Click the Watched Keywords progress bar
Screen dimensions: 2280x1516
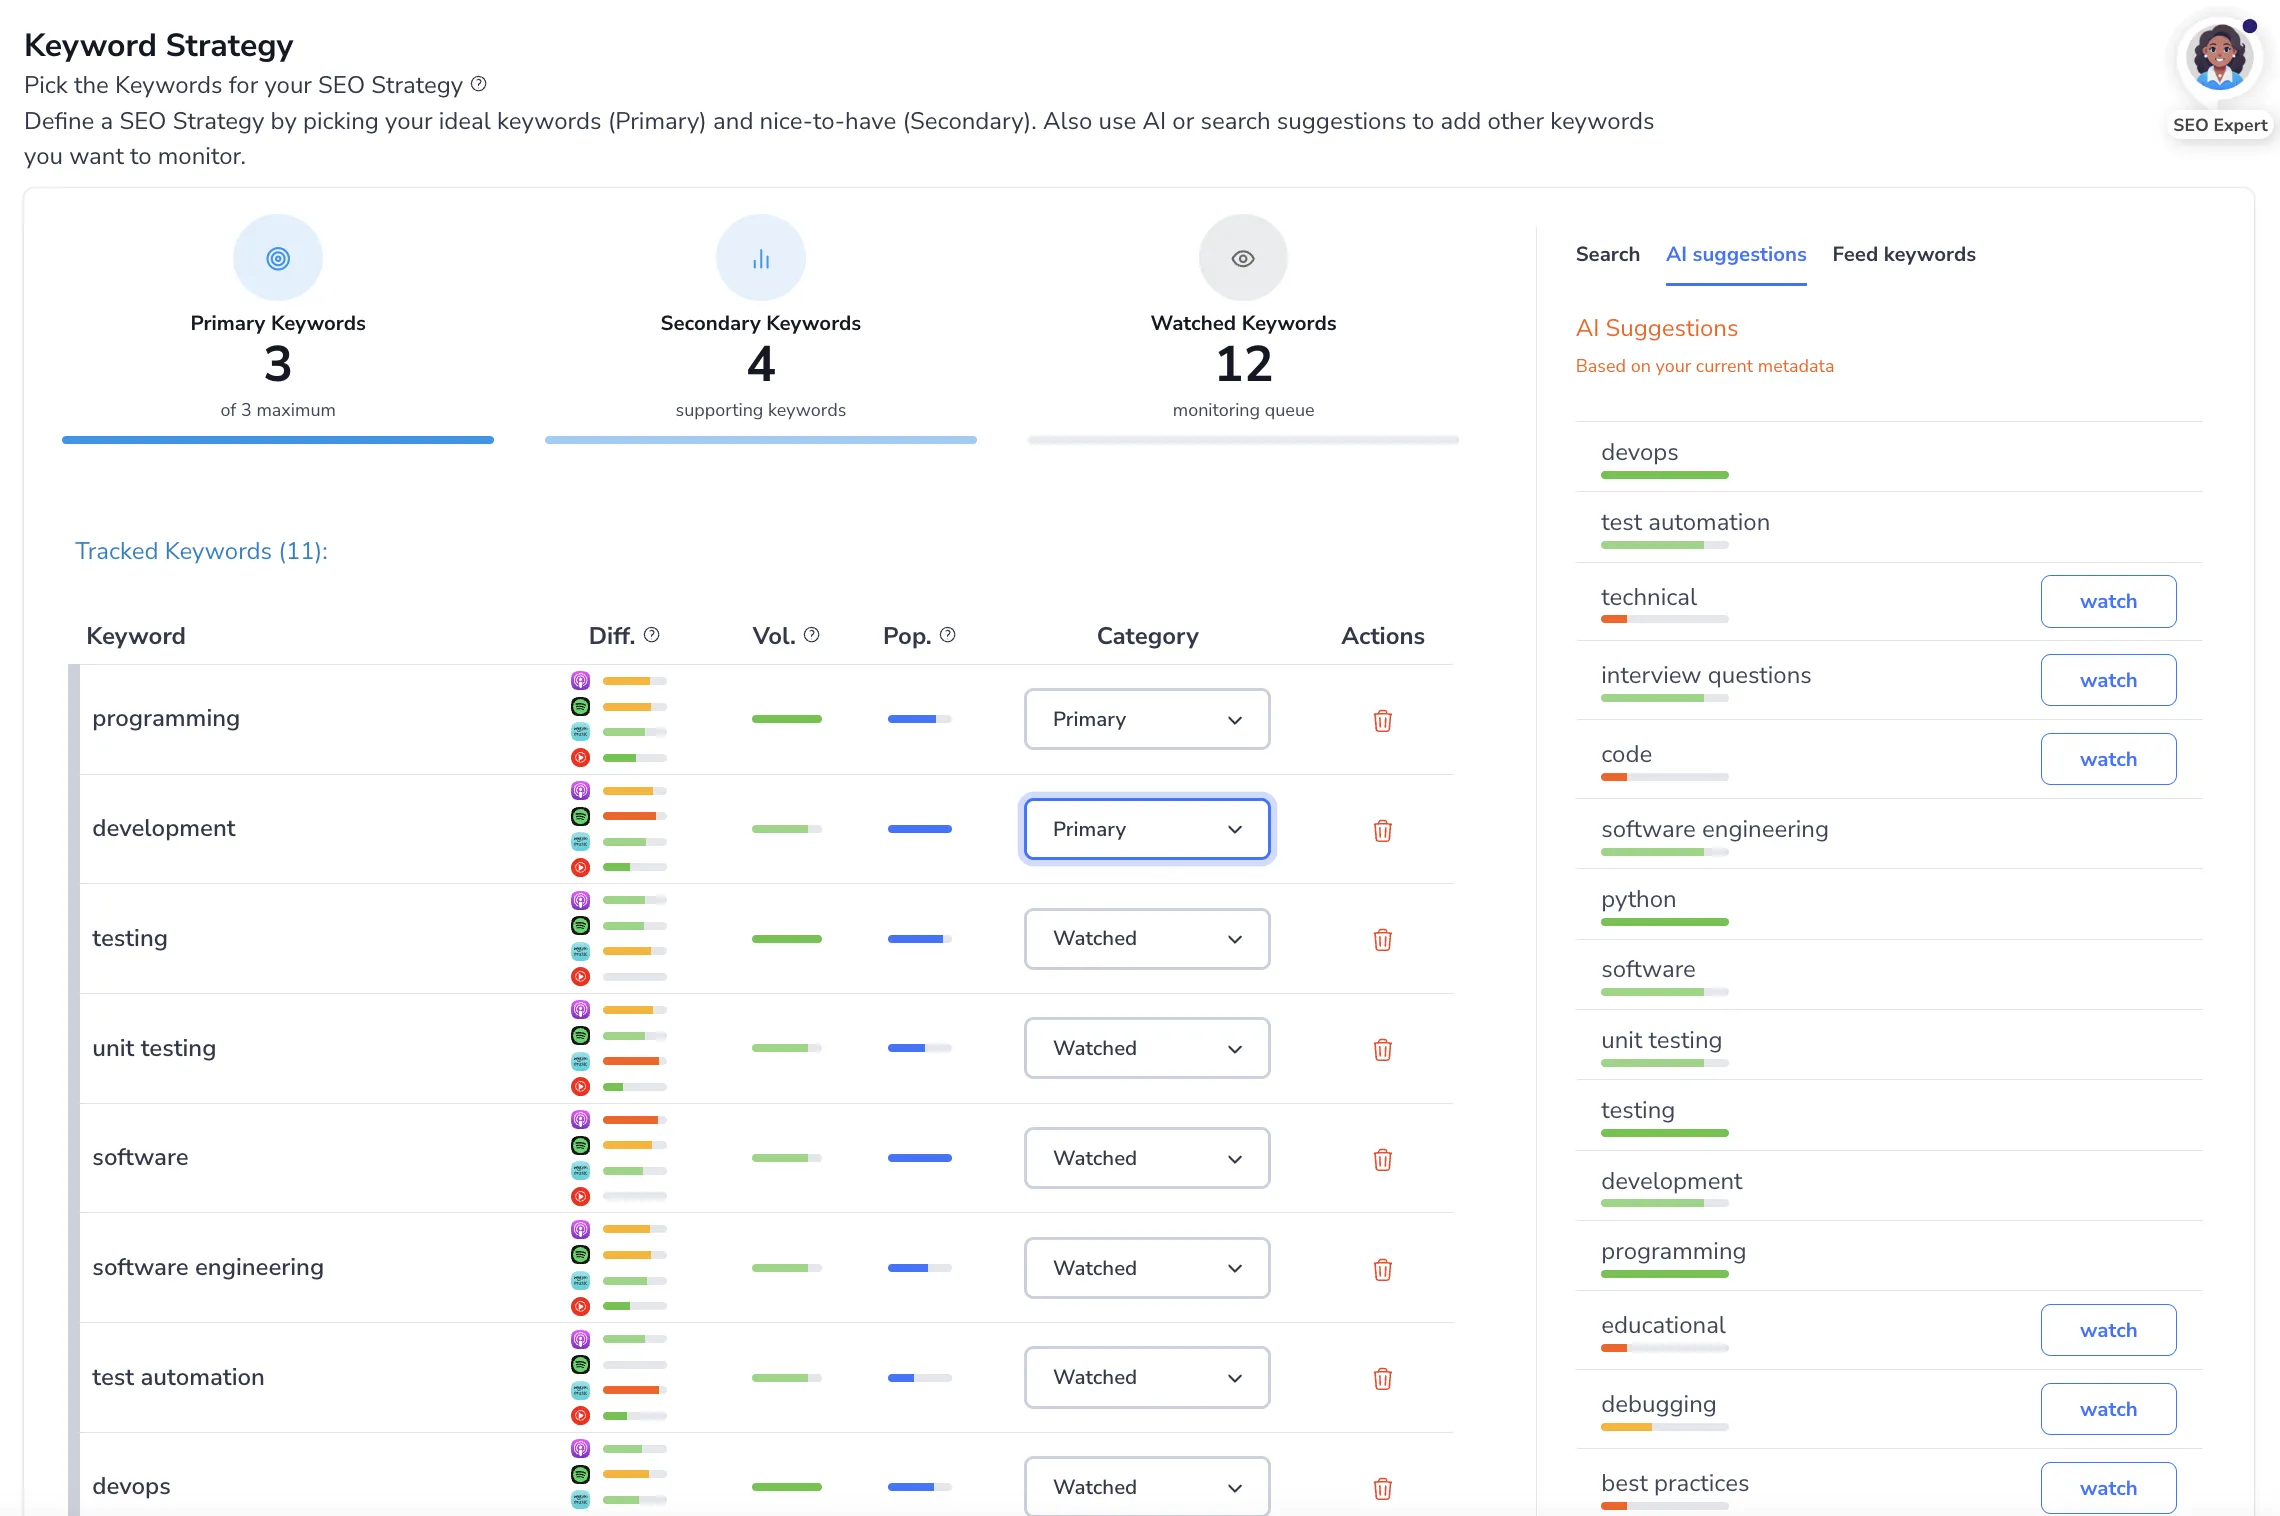[x=1243, y=440]
